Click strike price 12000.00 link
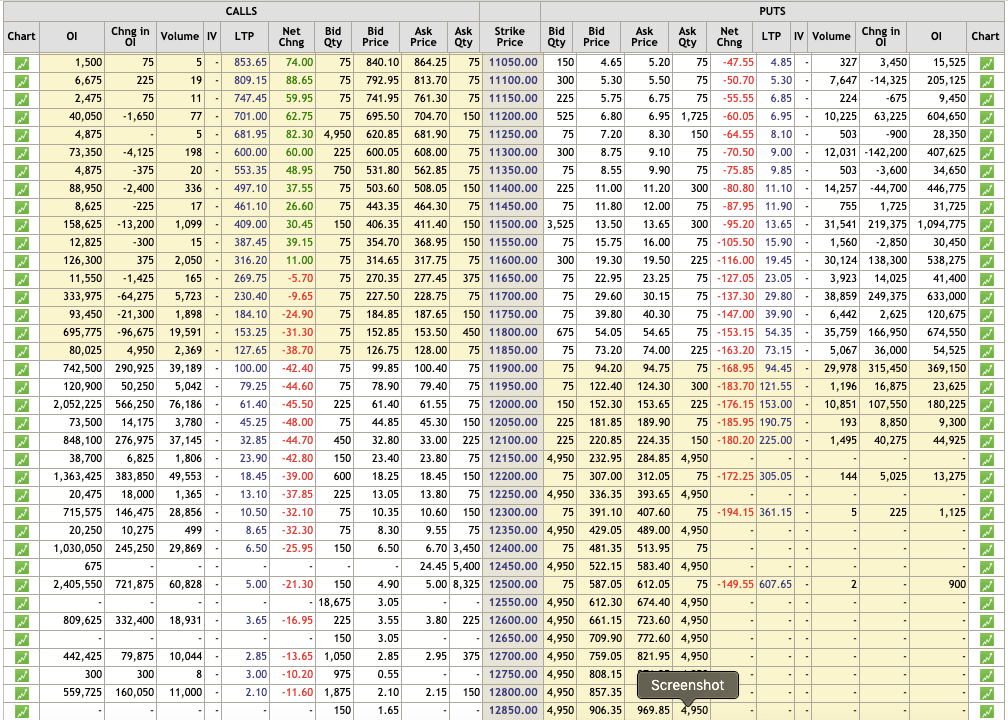 [x=513, y=404]
